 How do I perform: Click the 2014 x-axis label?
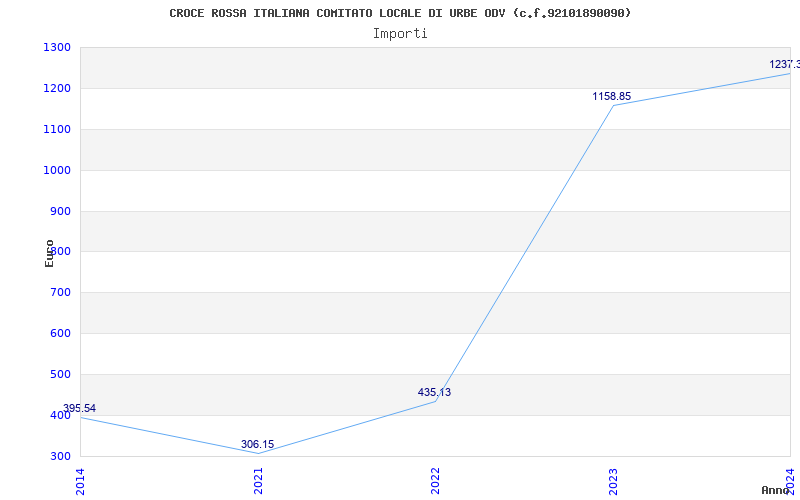(x=81, y=482)
